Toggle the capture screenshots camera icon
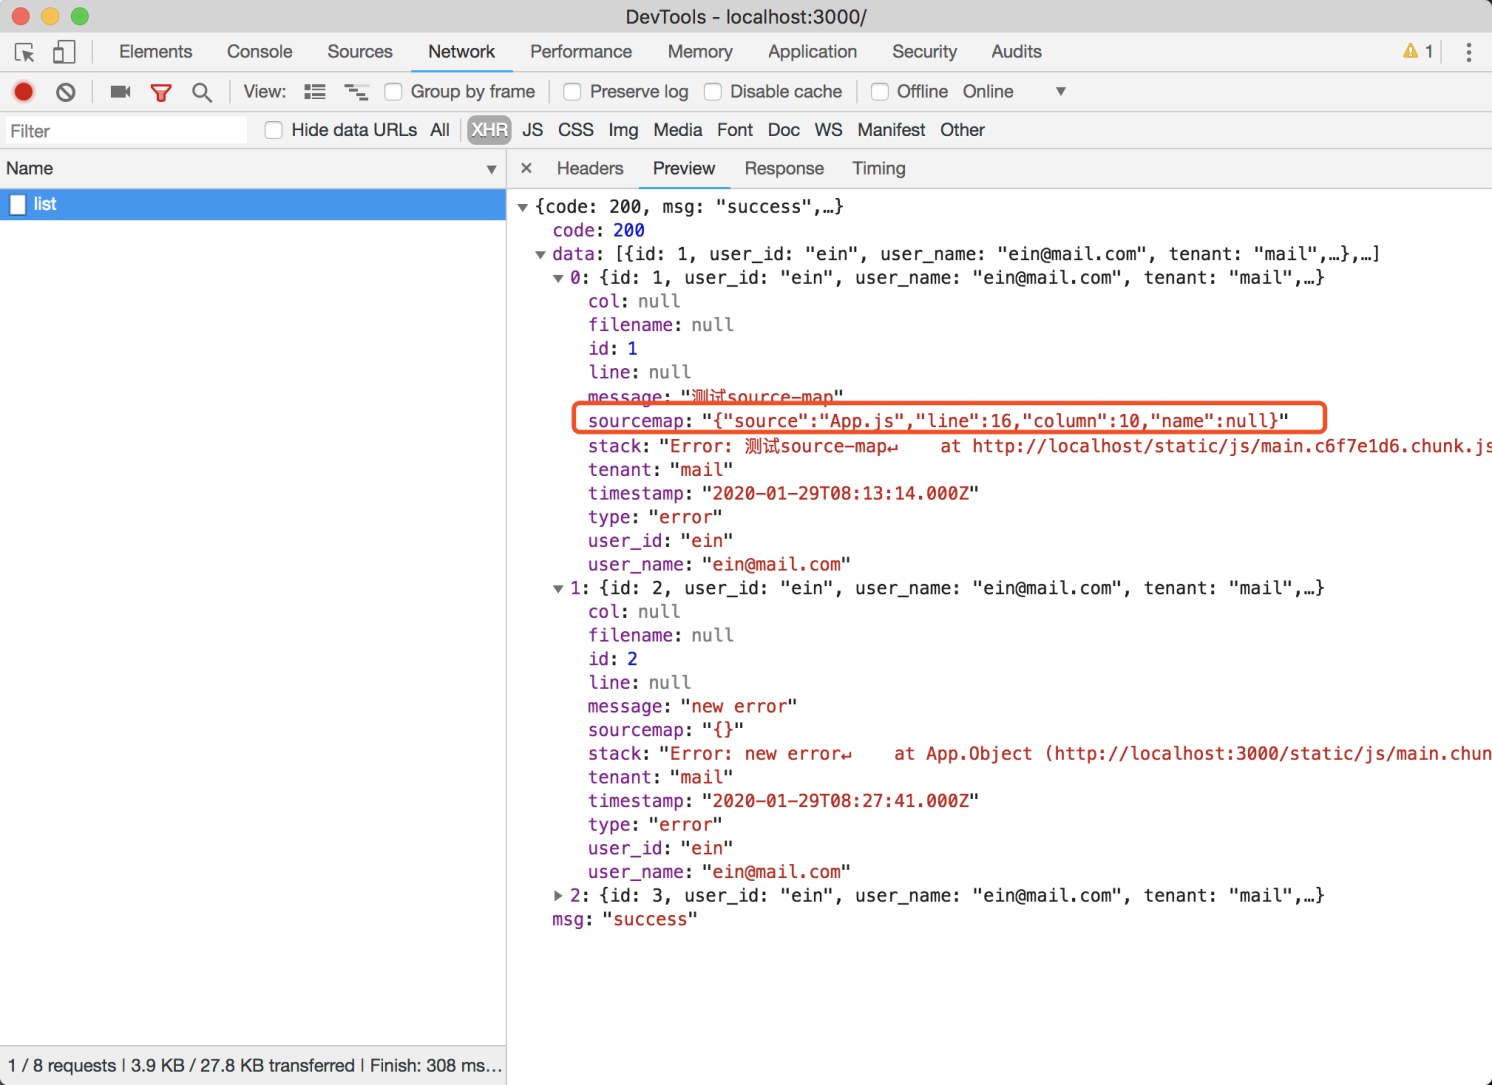 pos(121,92)
